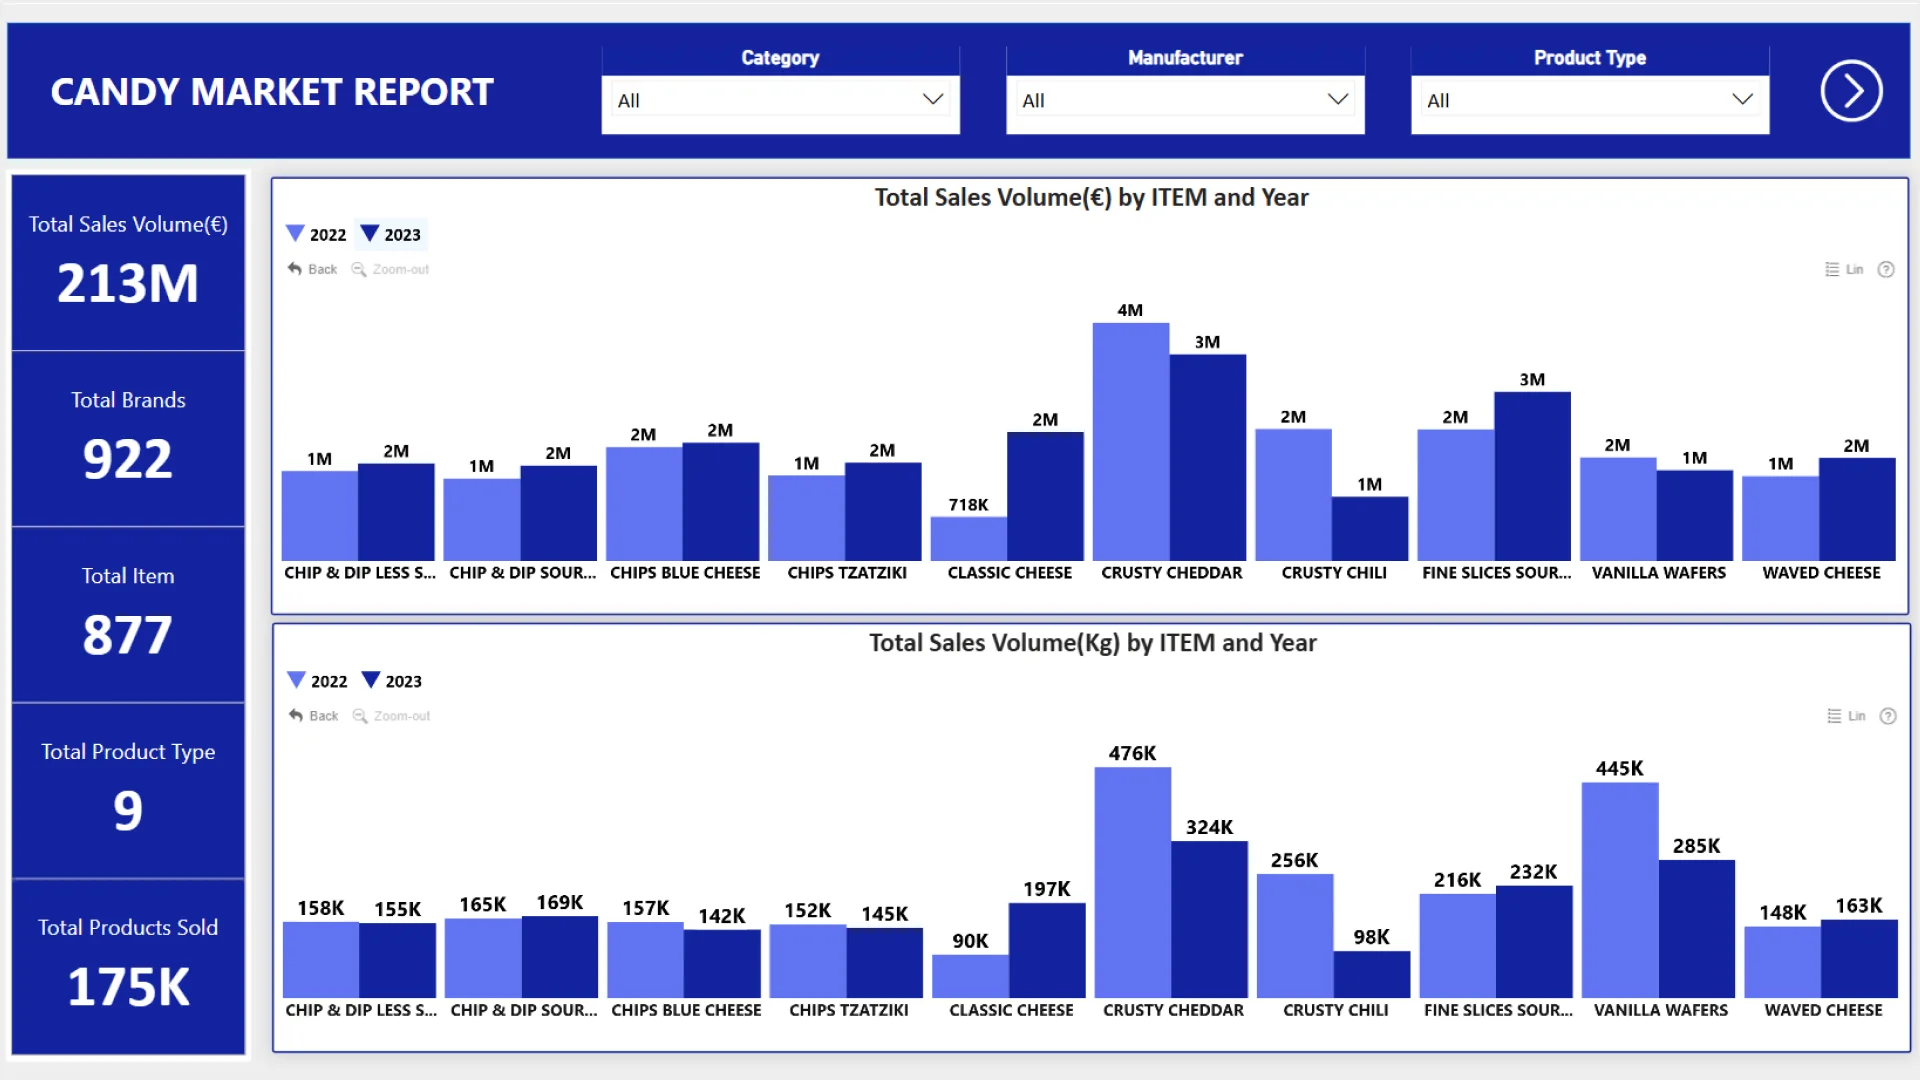
Task: Click Fine Slices Sour 2023 bar labeled 3M
Action: 1532,476
